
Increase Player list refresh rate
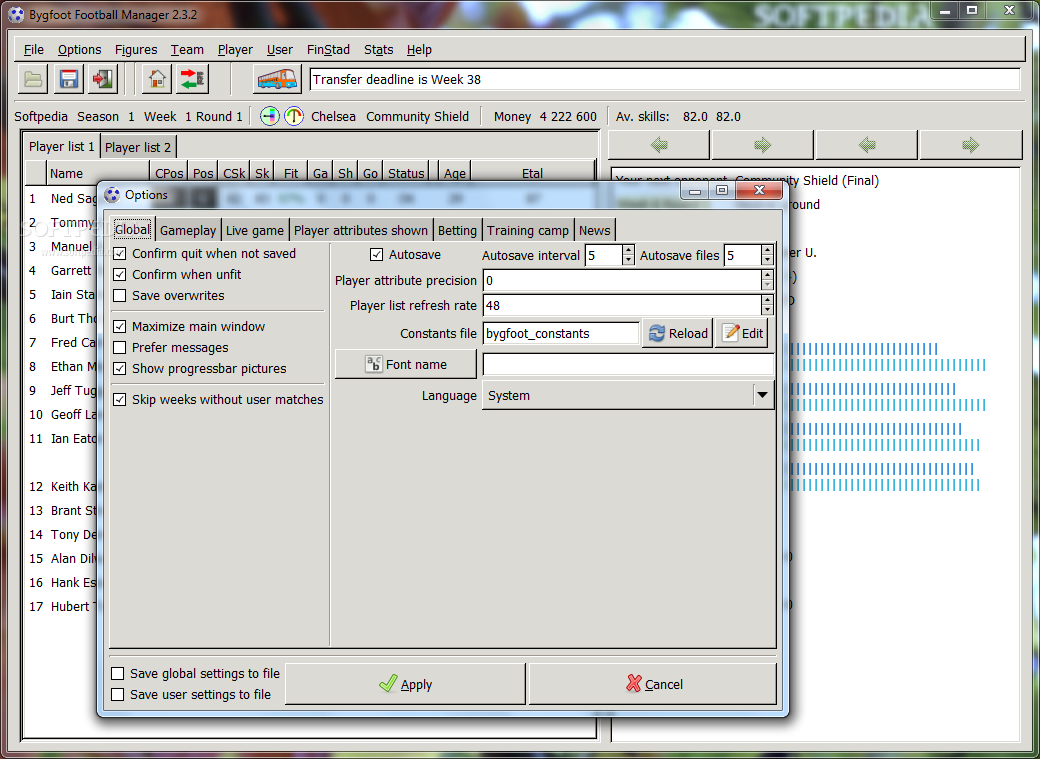767,301
